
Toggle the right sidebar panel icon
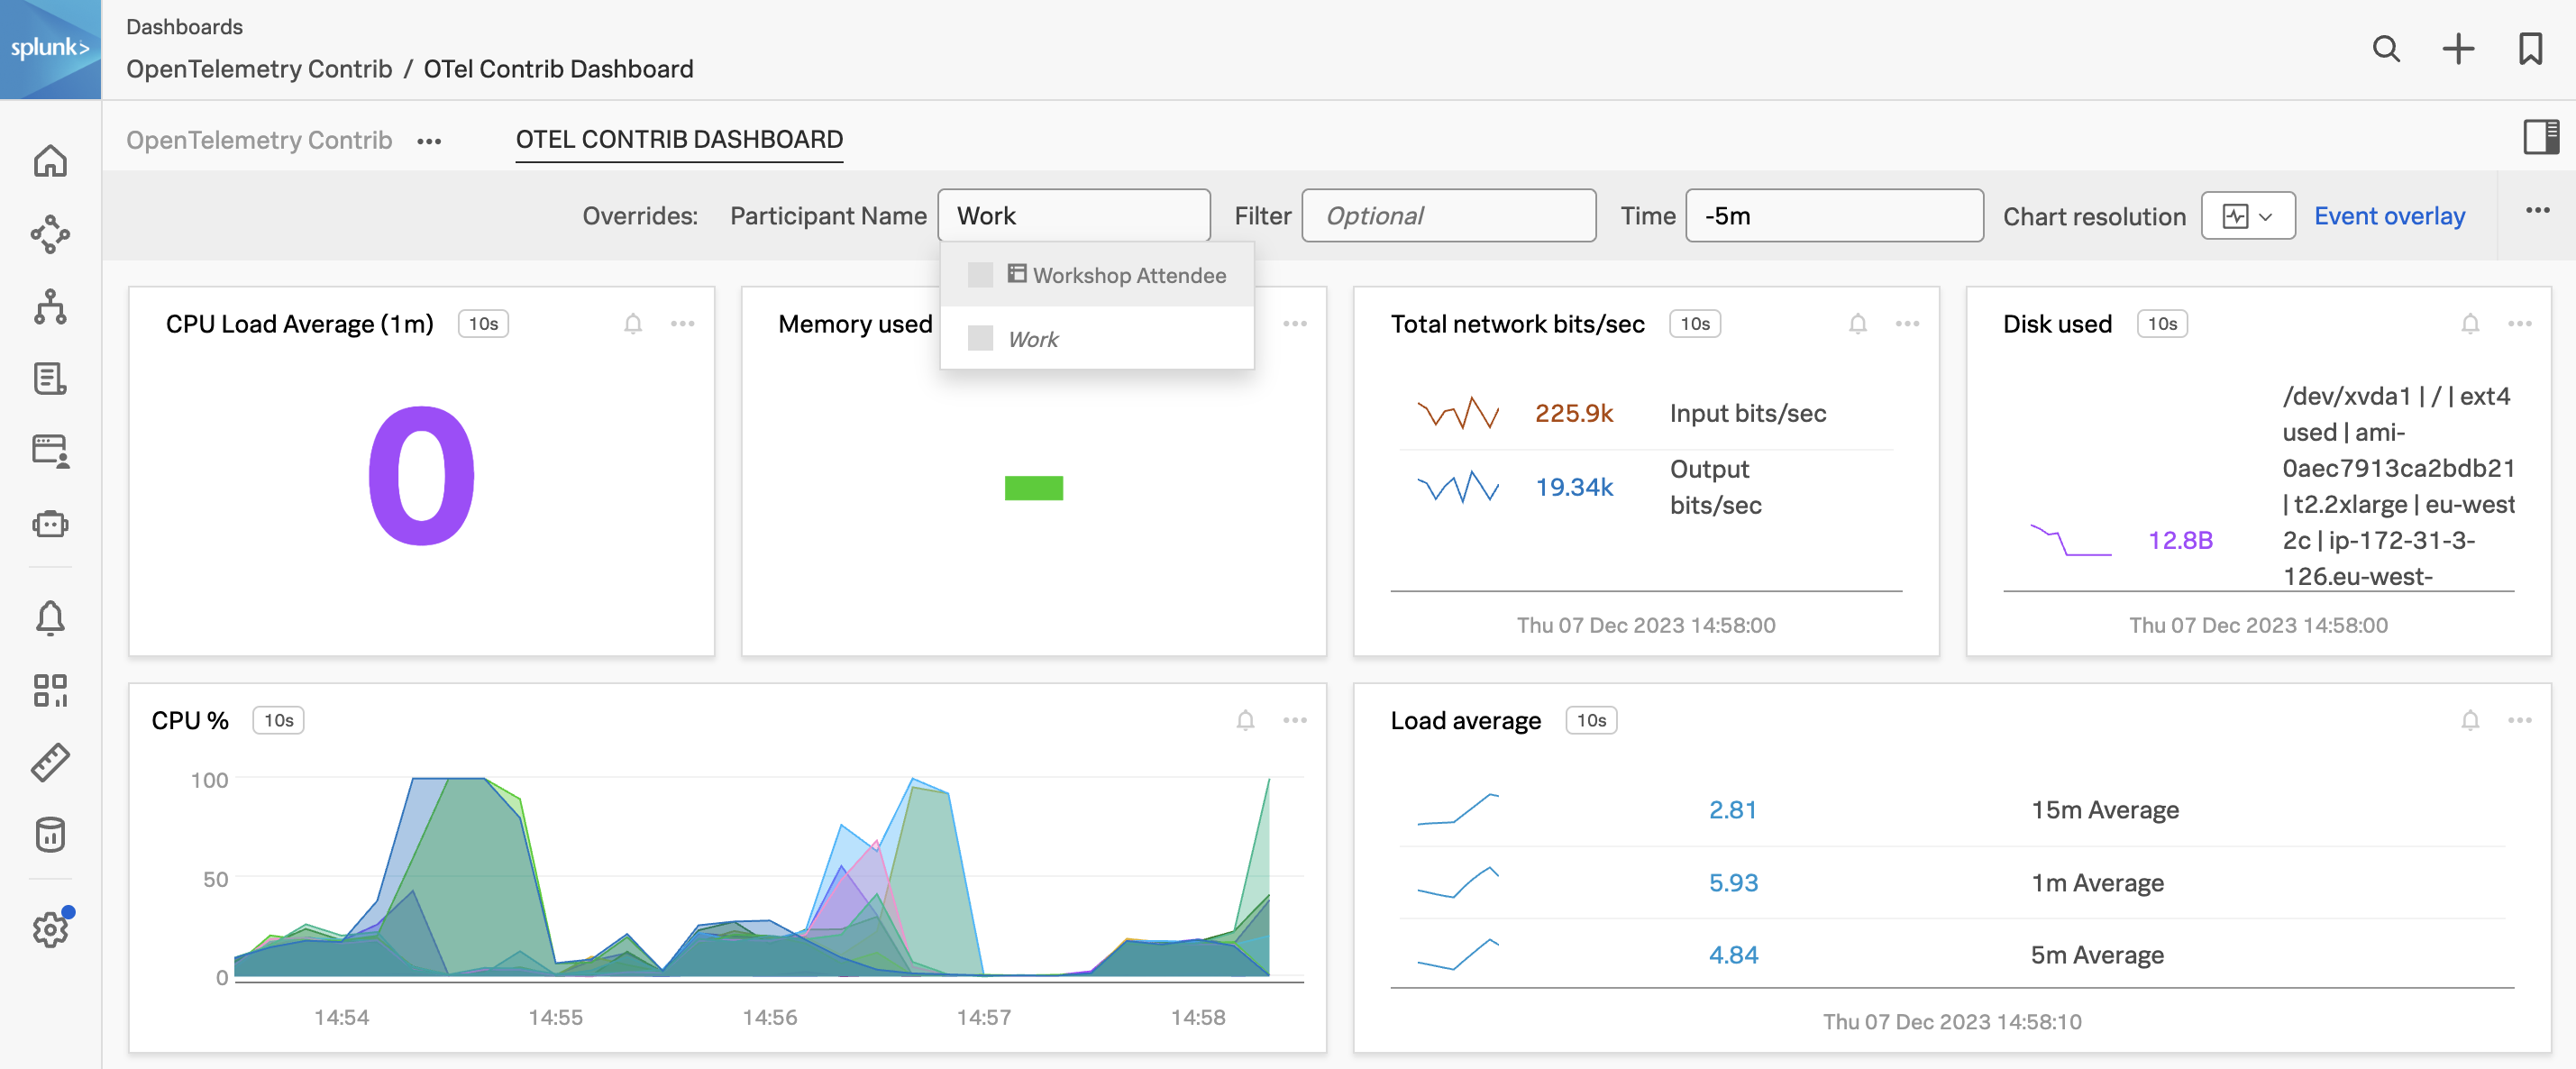coord(2541,137)
